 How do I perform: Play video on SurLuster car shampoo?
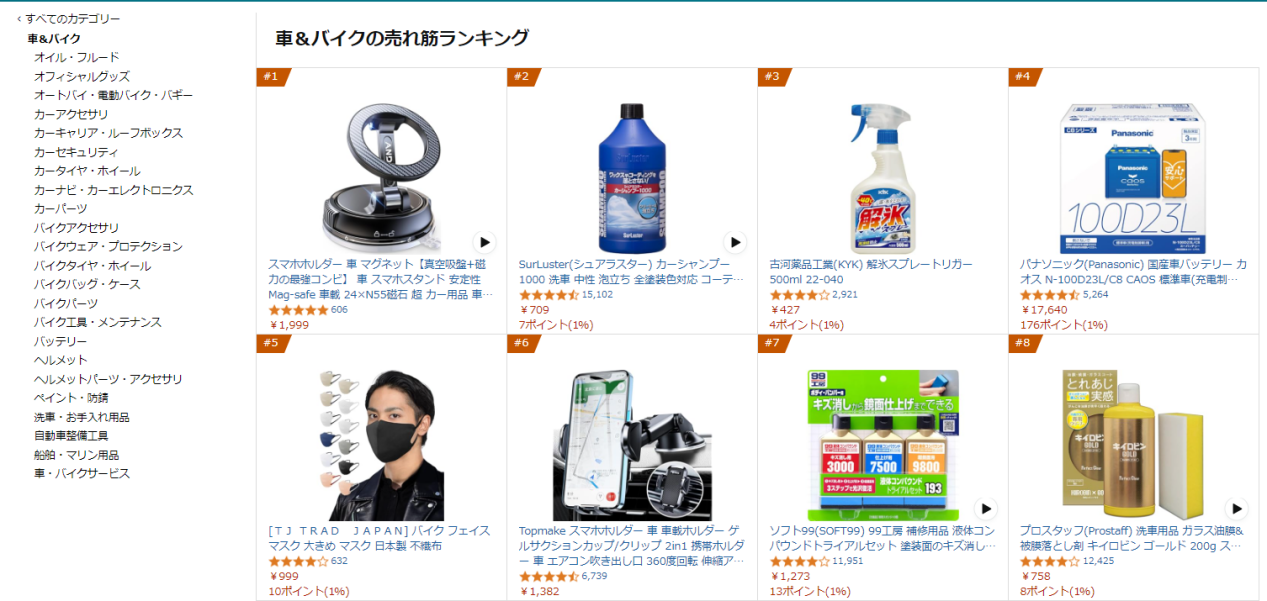(x=735, y=242)
